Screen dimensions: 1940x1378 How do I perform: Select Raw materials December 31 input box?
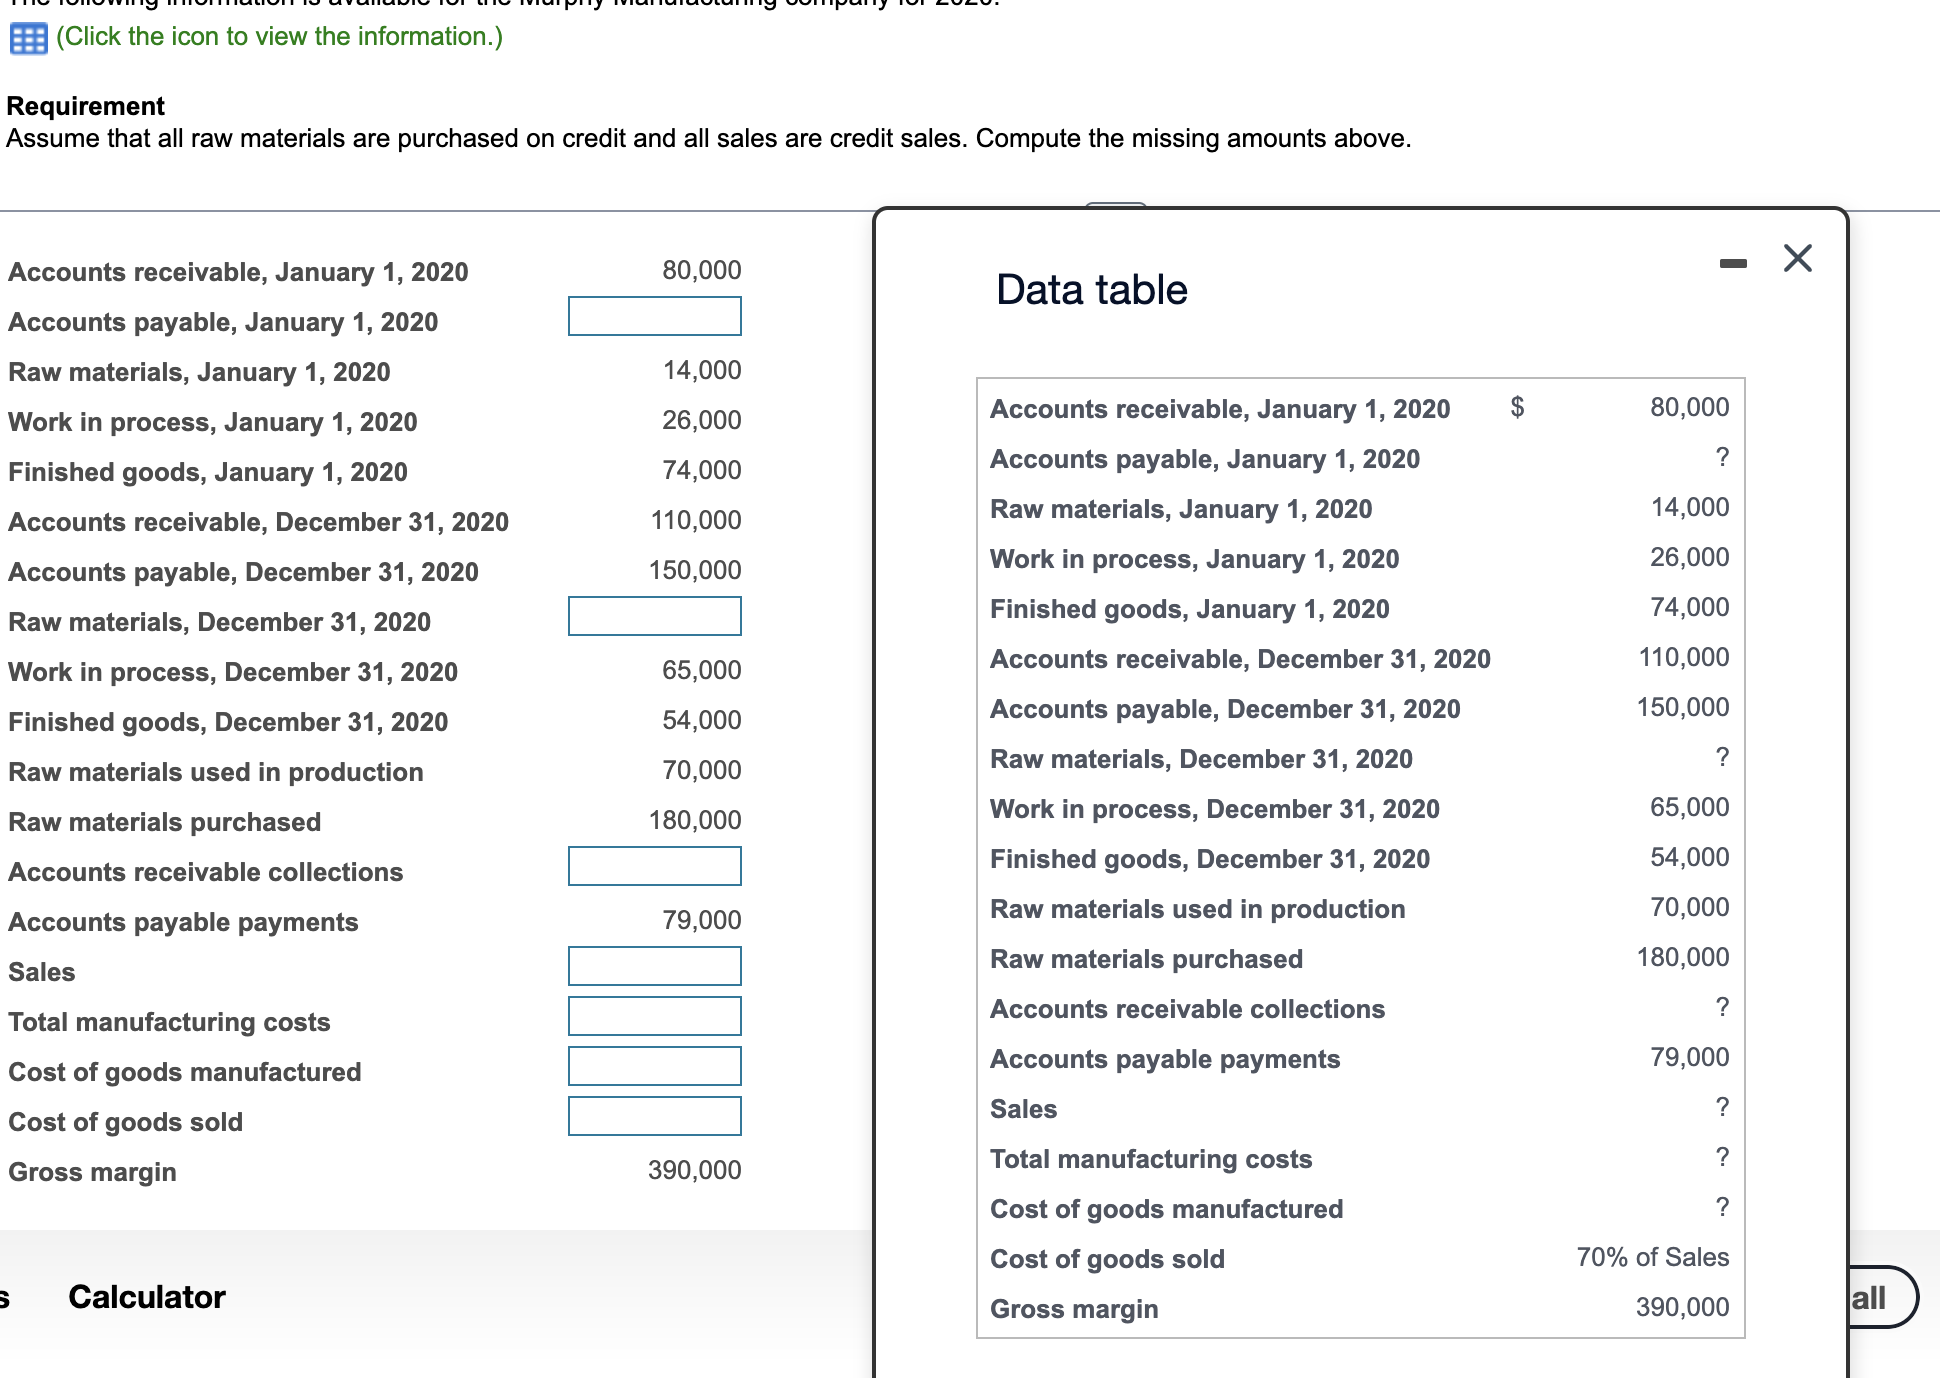coord(654,616)
